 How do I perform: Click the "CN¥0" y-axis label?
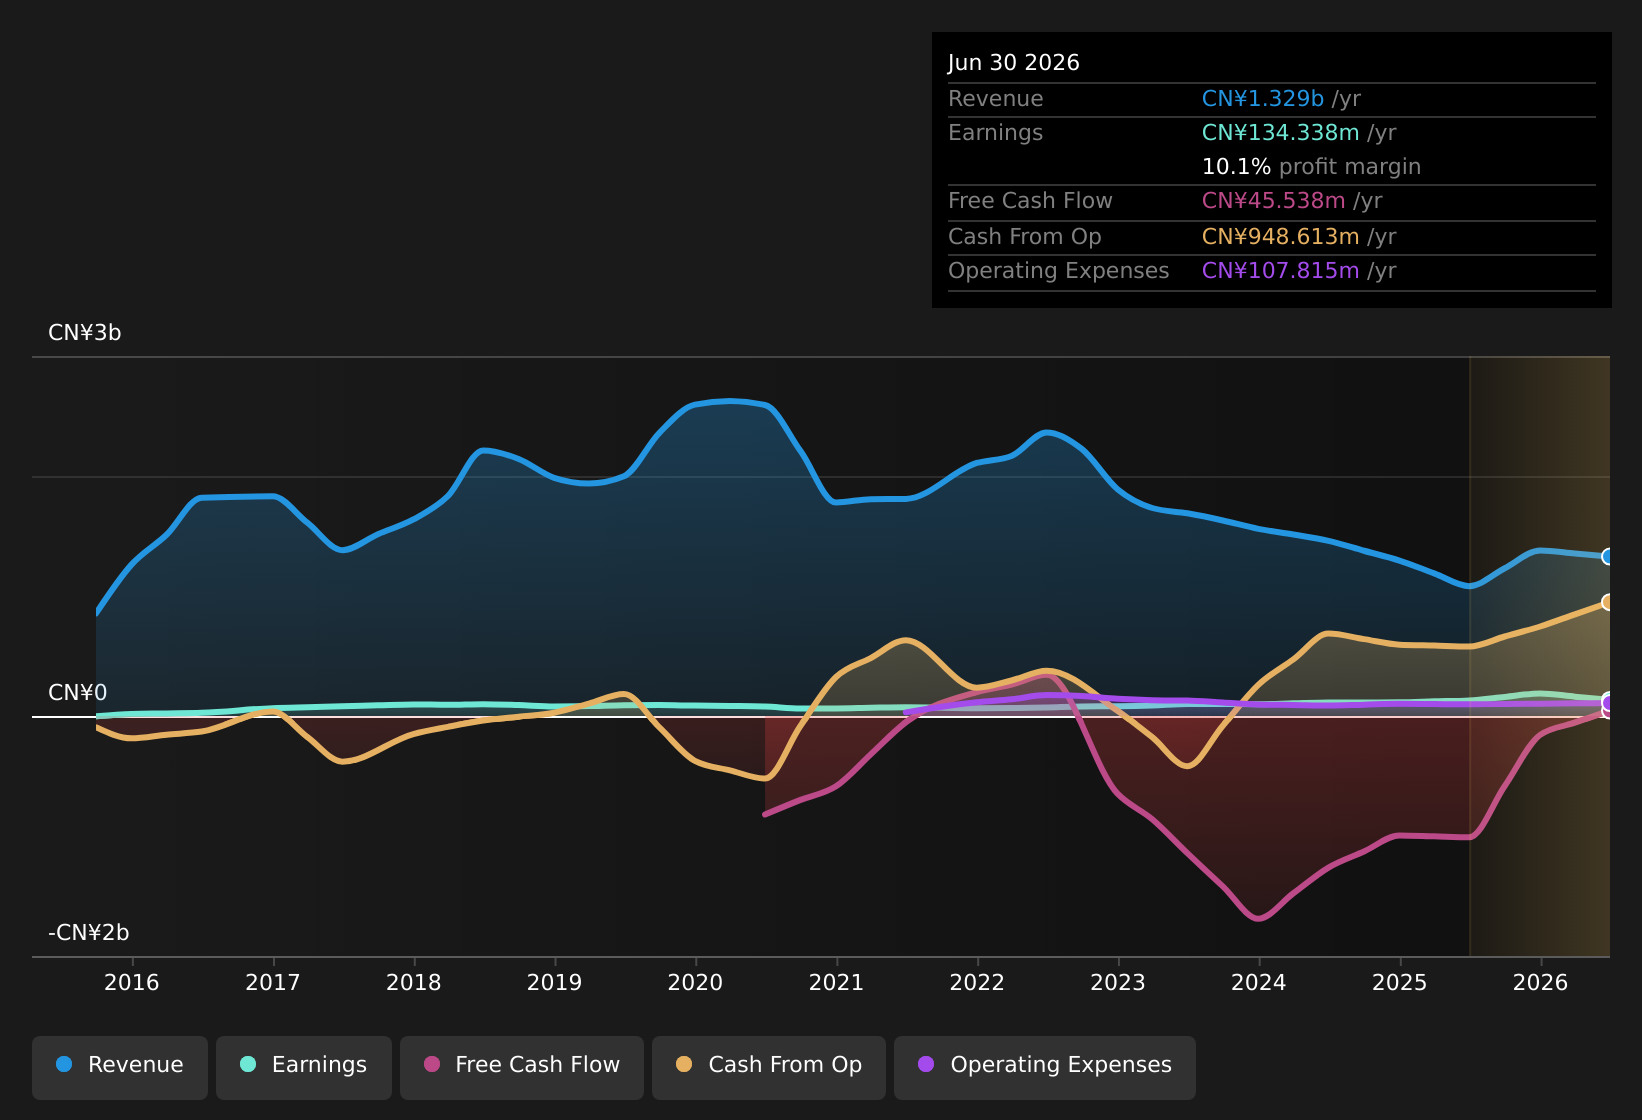[x=78, y=693]
